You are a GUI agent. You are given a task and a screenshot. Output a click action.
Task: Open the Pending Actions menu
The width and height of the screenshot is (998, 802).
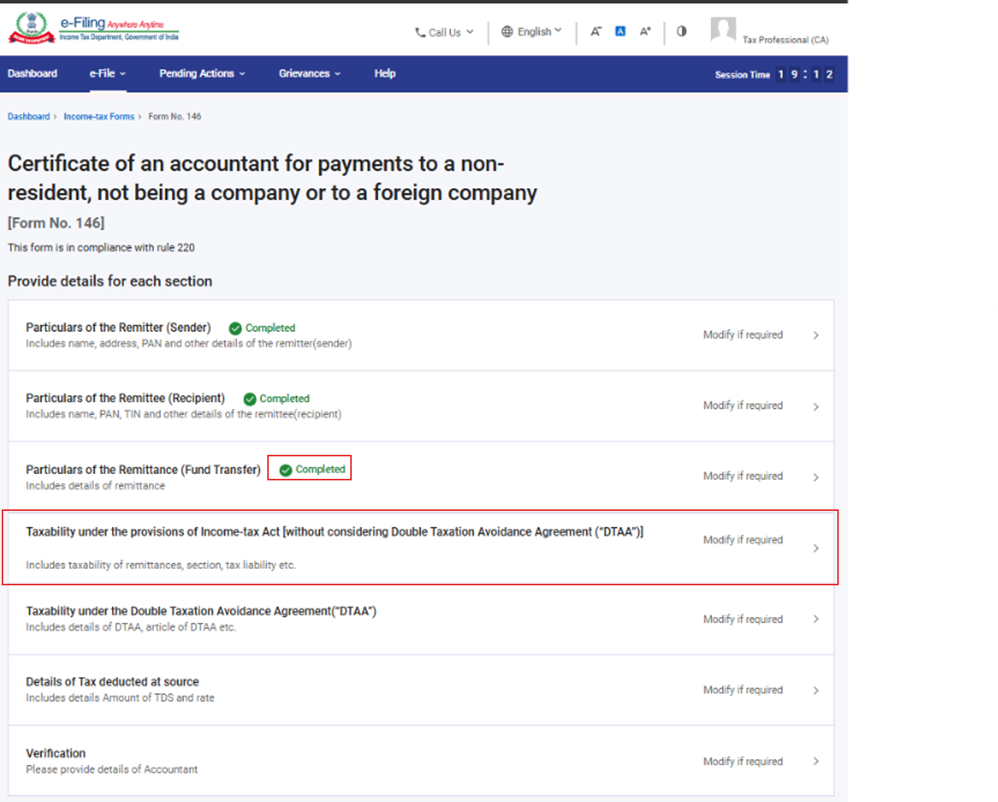click(x=201, y=74)
